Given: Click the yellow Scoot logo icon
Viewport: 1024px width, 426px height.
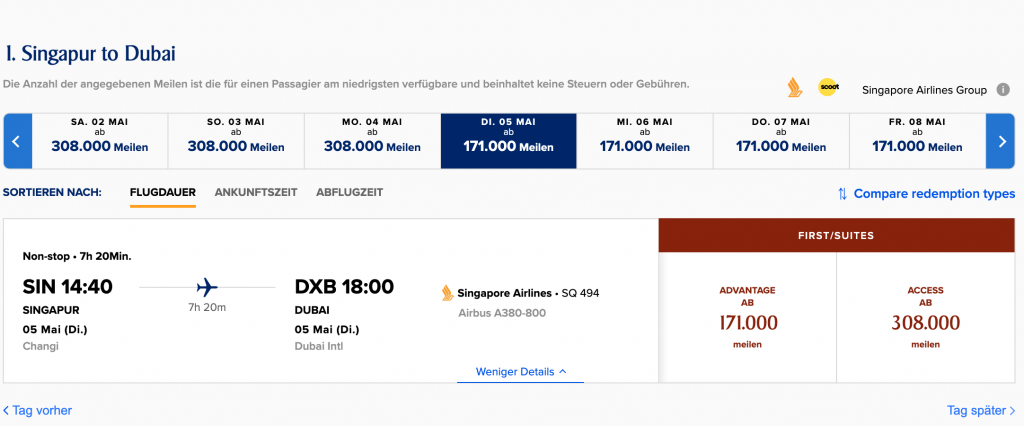Looking at the screenshot, I should point(828,87).
